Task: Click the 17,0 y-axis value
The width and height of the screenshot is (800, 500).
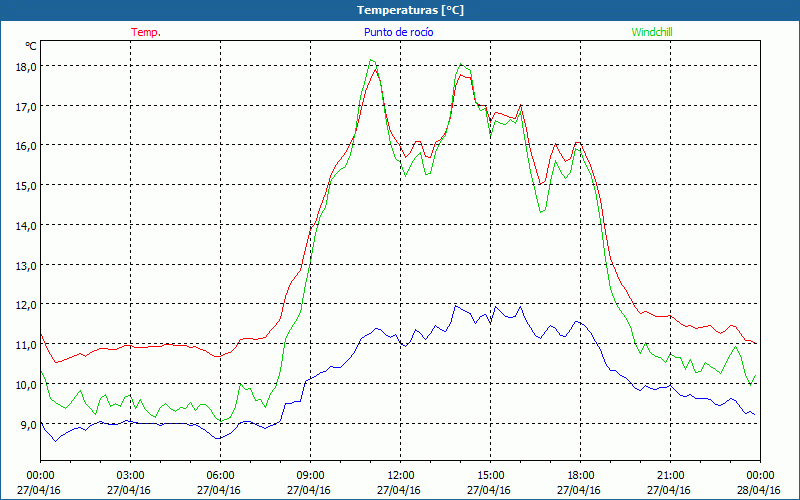Action: coord(26,107)
